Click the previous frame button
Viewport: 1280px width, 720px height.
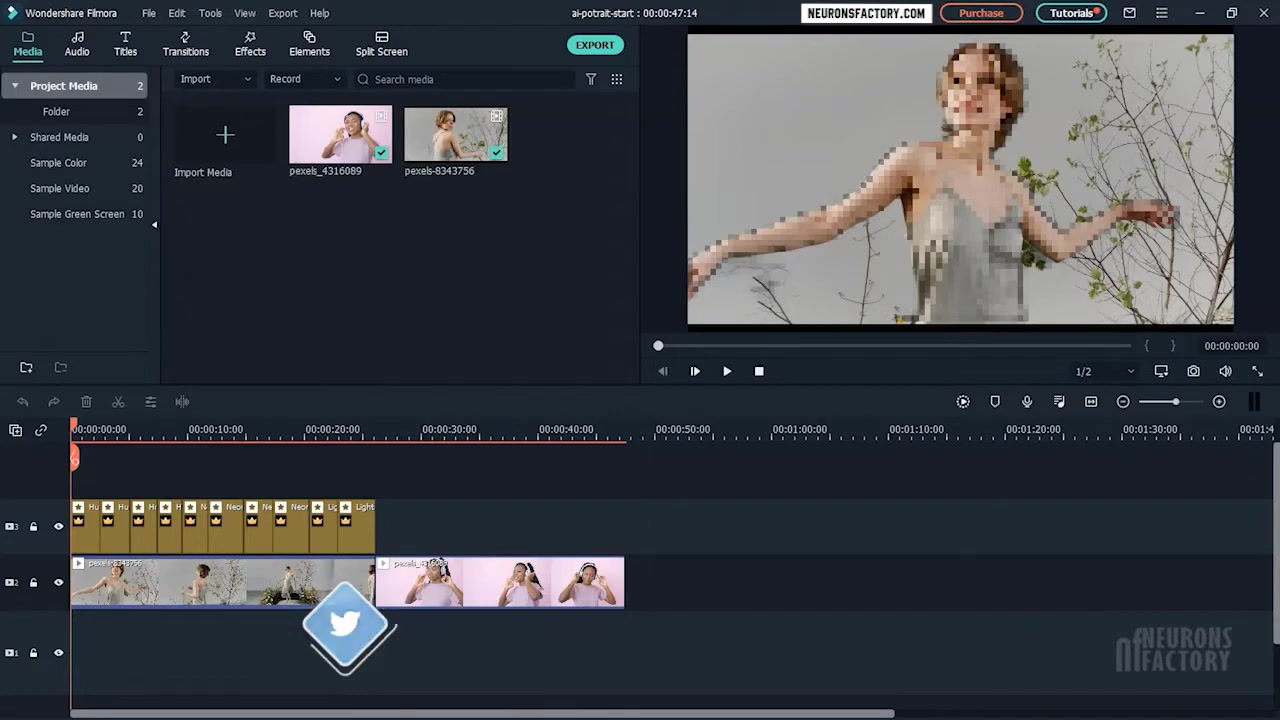click(x=663, y=371)
